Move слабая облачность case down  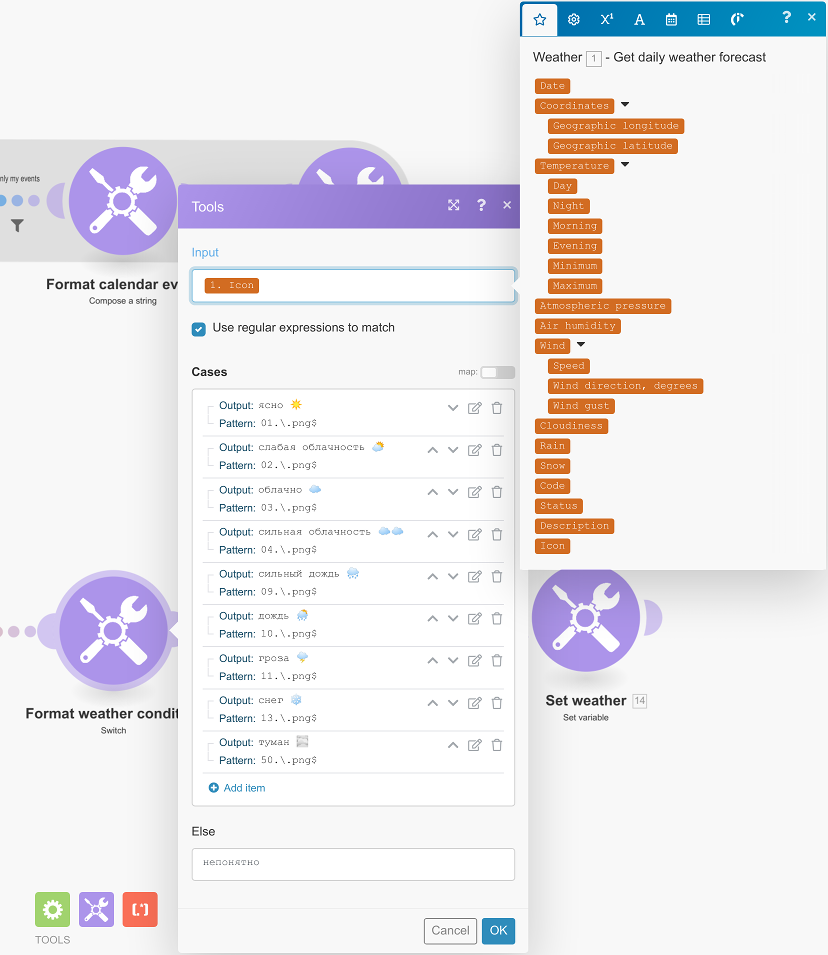(x=453, y=450)
